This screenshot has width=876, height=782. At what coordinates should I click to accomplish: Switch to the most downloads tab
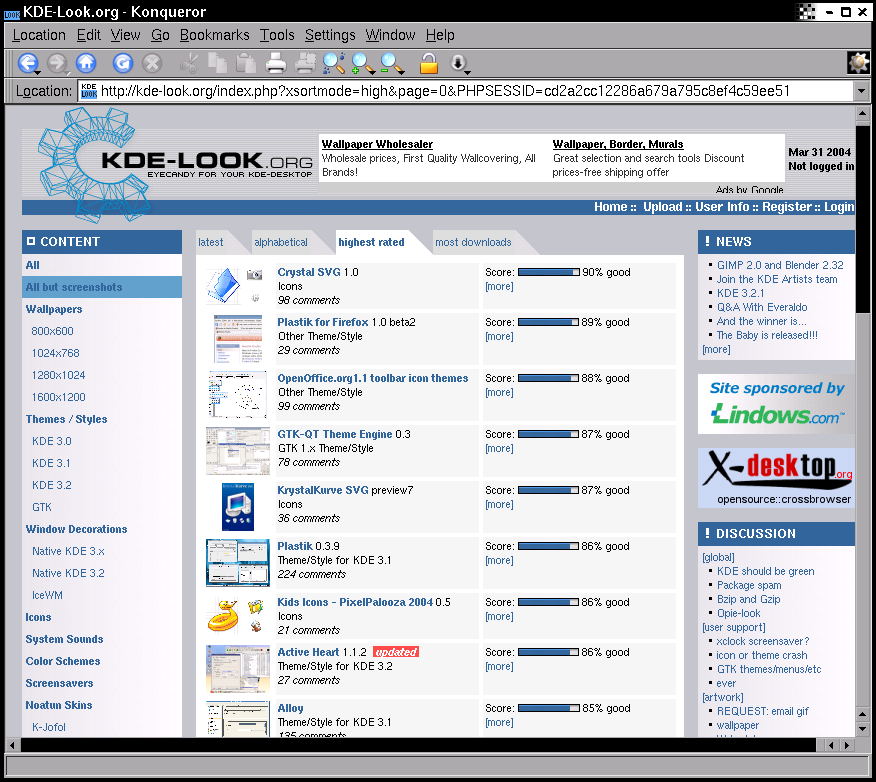473,242
